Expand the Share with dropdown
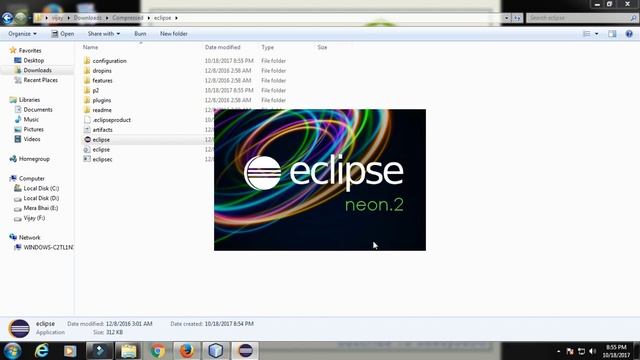 click(x=104, y=34)
